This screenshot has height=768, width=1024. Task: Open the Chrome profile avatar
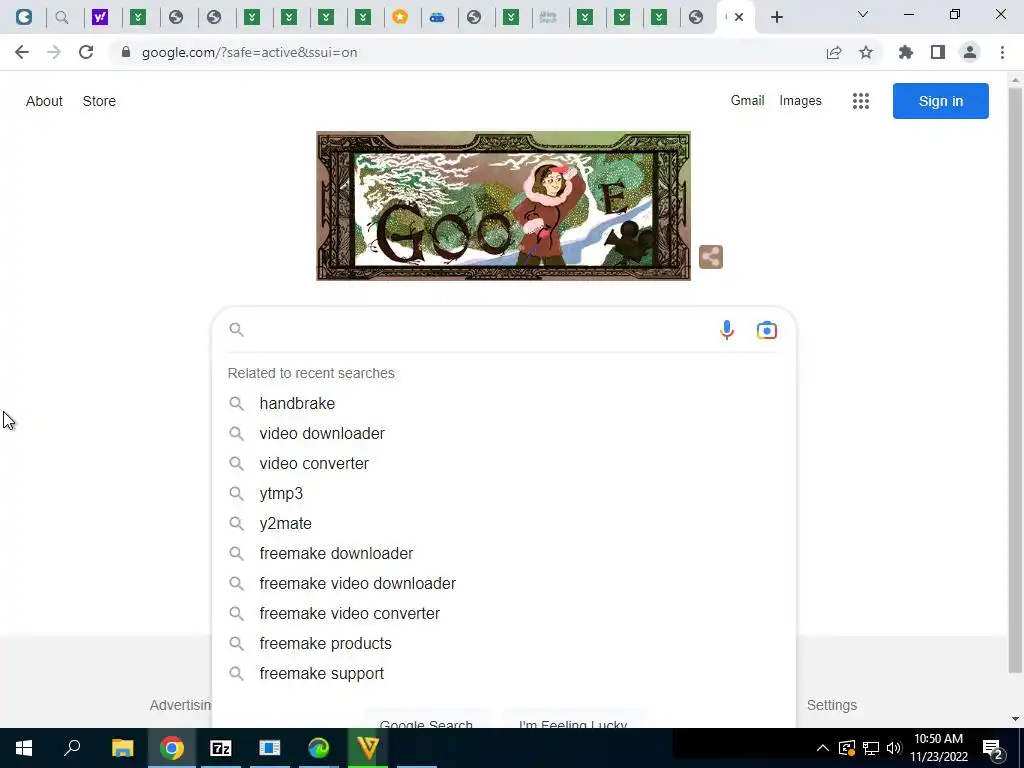[970, 52]
